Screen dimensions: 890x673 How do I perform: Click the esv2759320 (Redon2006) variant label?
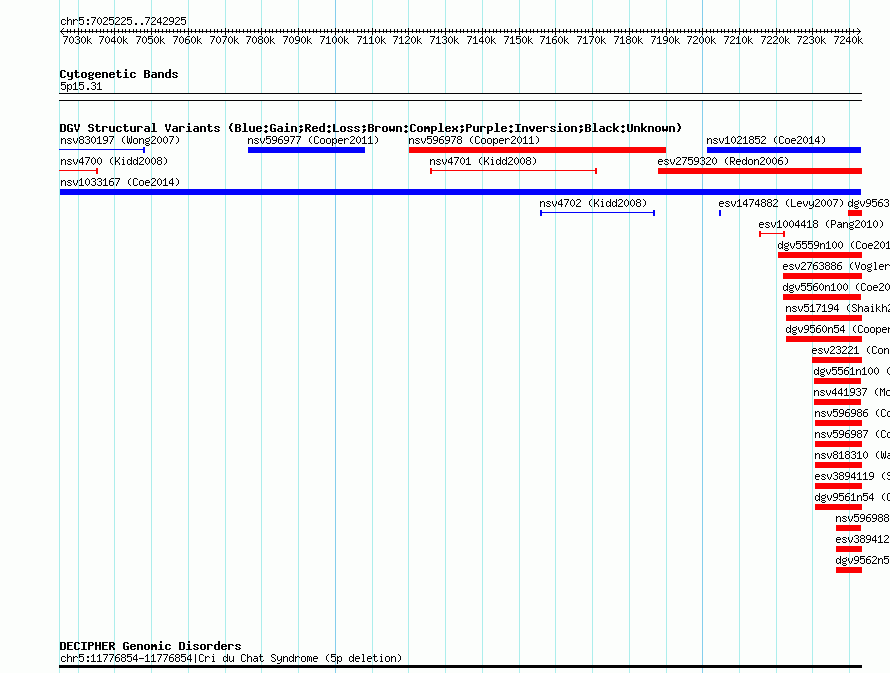coord(723,161)
